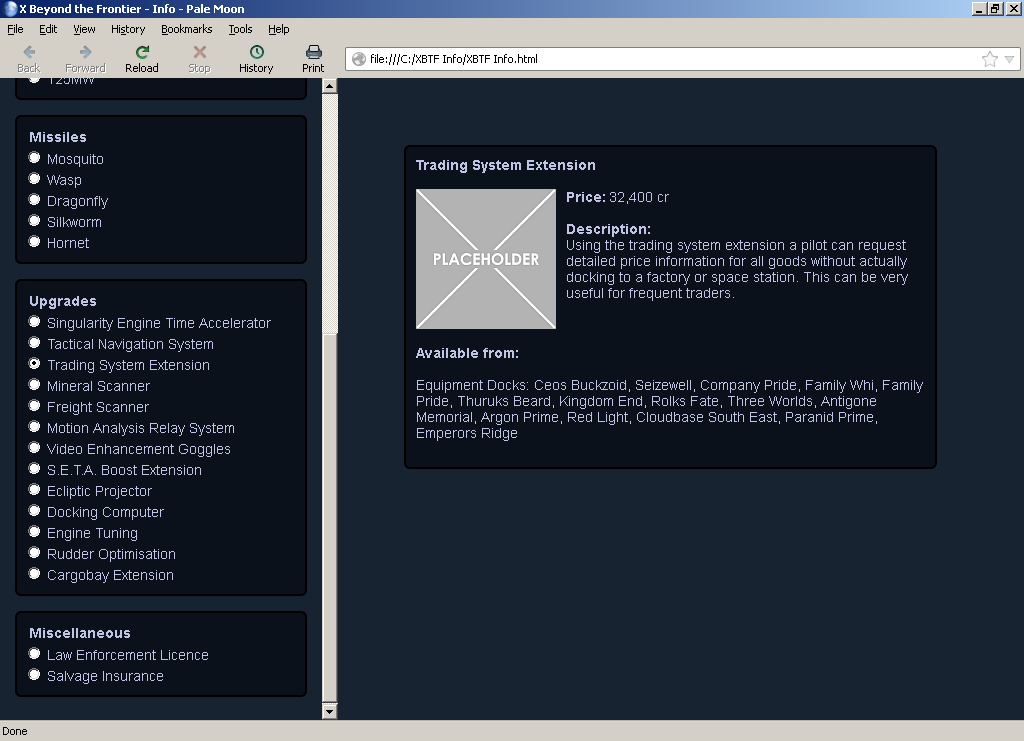Pick the S.E.T.A. Boost Extension option
This screenshot has height=741, width=1024.
pos(35,468)
